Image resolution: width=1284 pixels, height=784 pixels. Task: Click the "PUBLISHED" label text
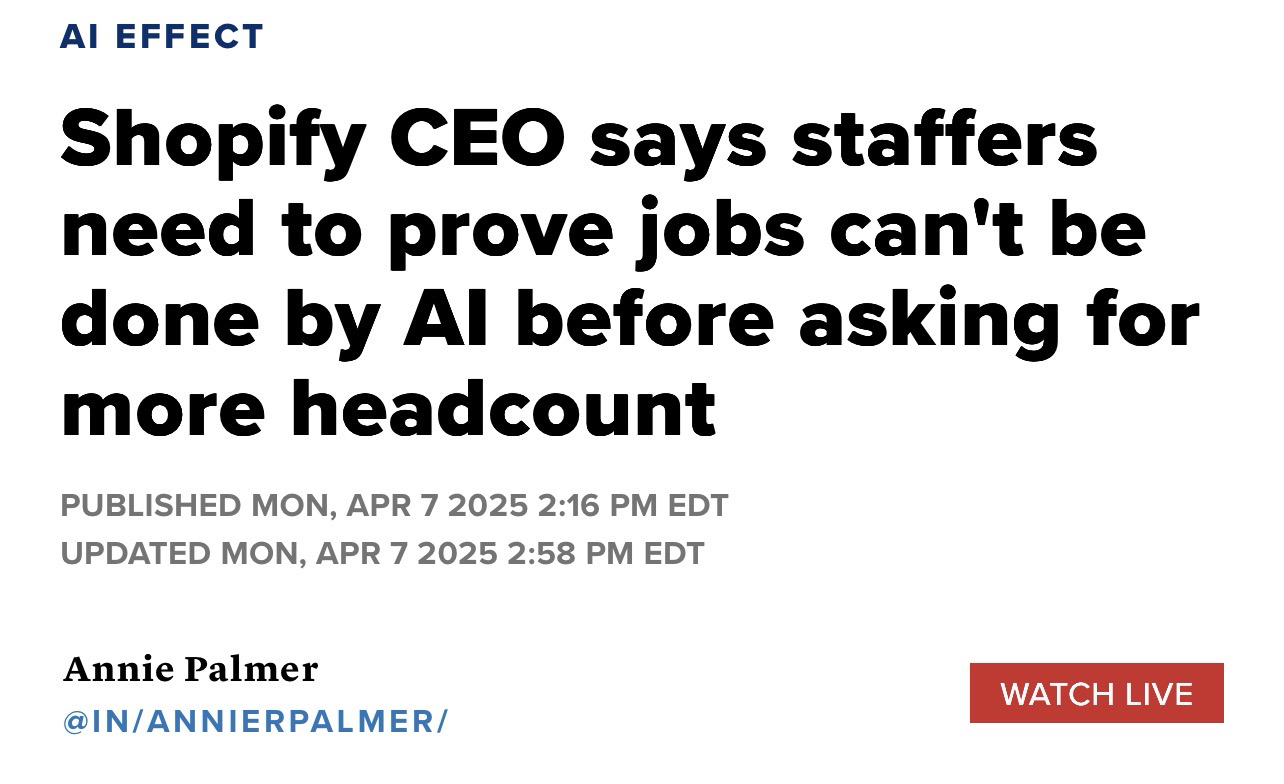click(x=151, y=505)
